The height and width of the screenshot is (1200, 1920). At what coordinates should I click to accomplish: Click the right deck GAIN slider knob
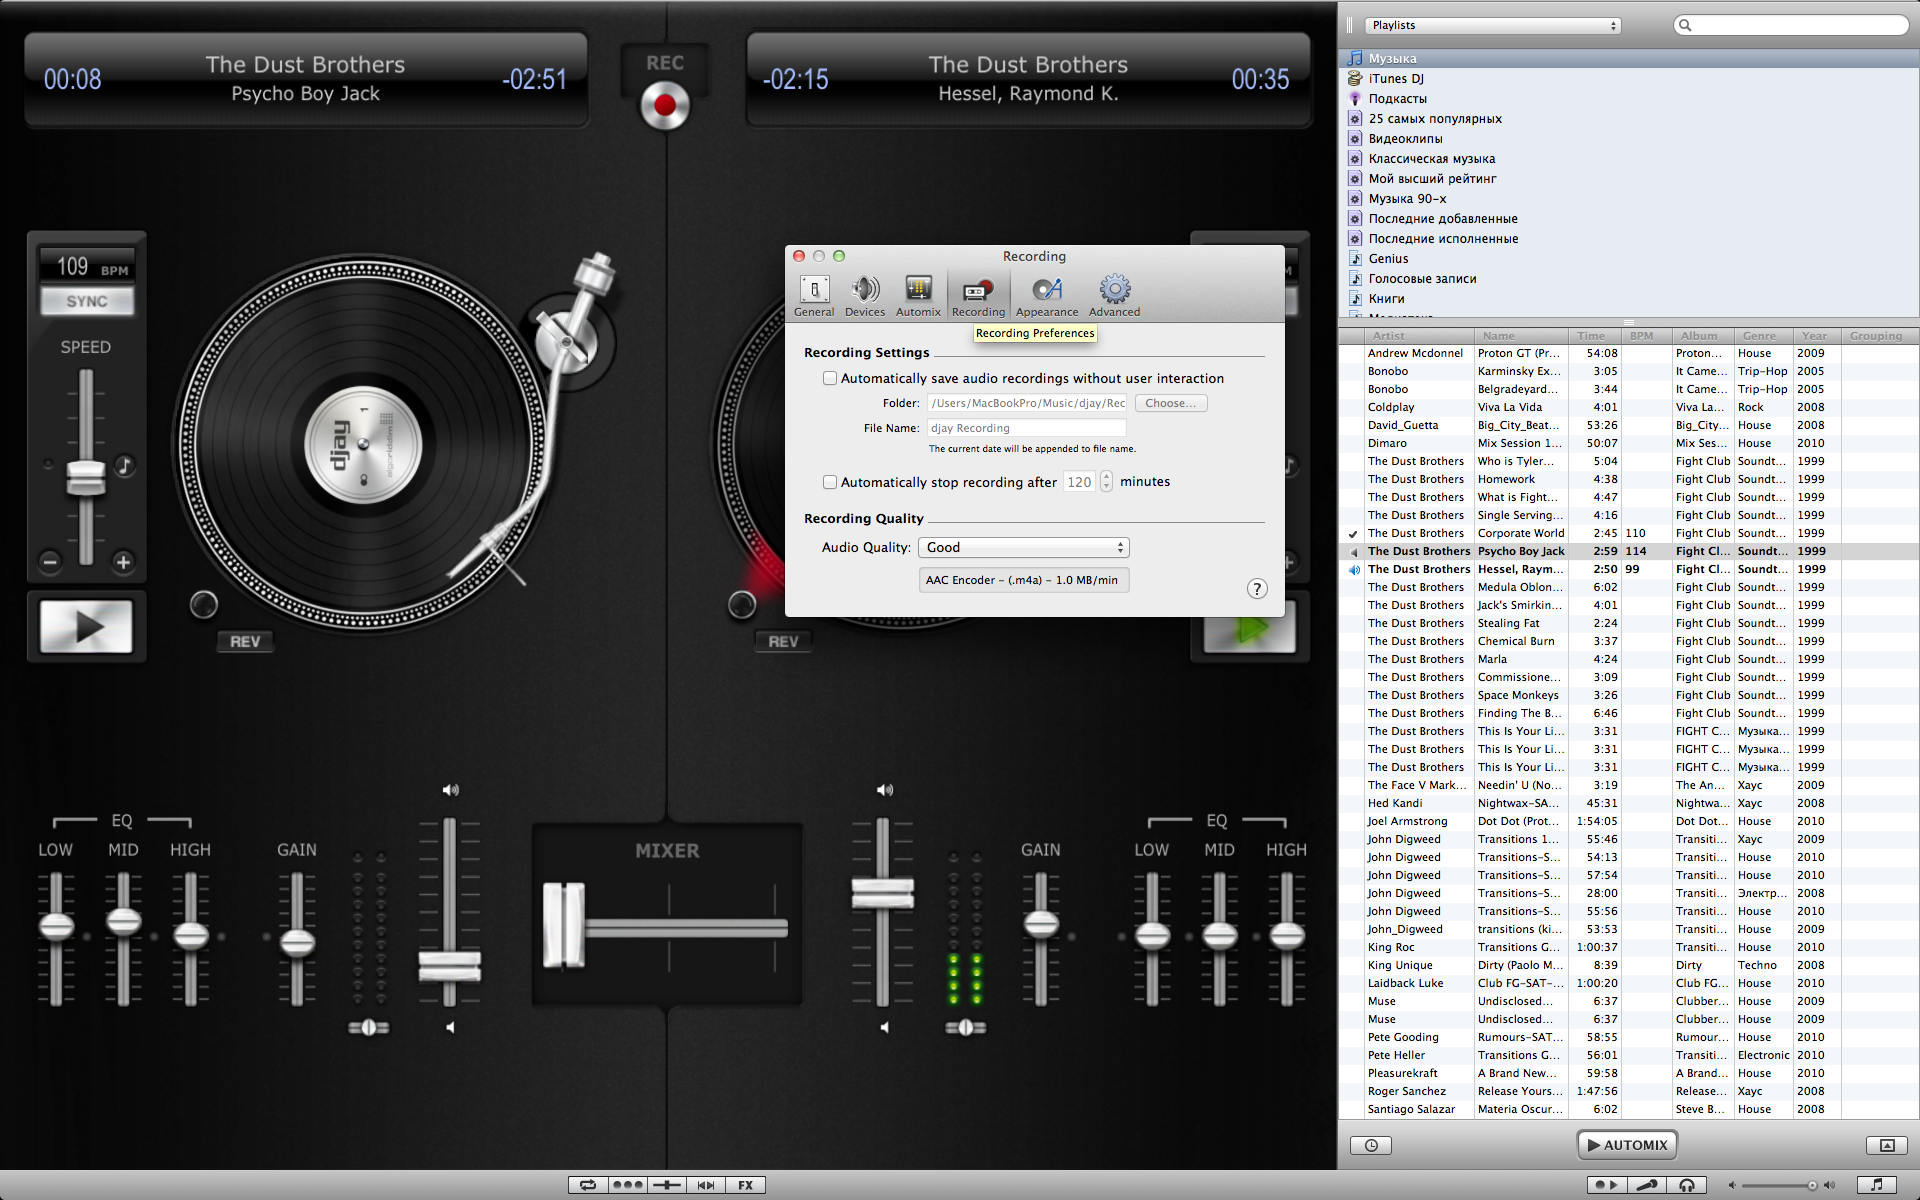click(x=1041, y=923)
